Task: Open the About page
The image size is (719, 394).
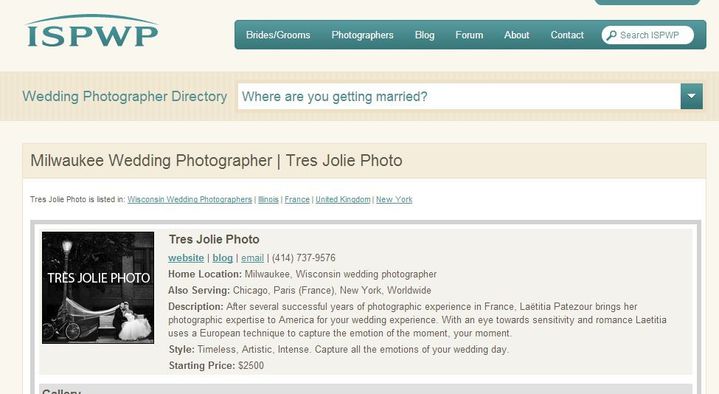Action: pyautogui.click(x=516, y=35)
